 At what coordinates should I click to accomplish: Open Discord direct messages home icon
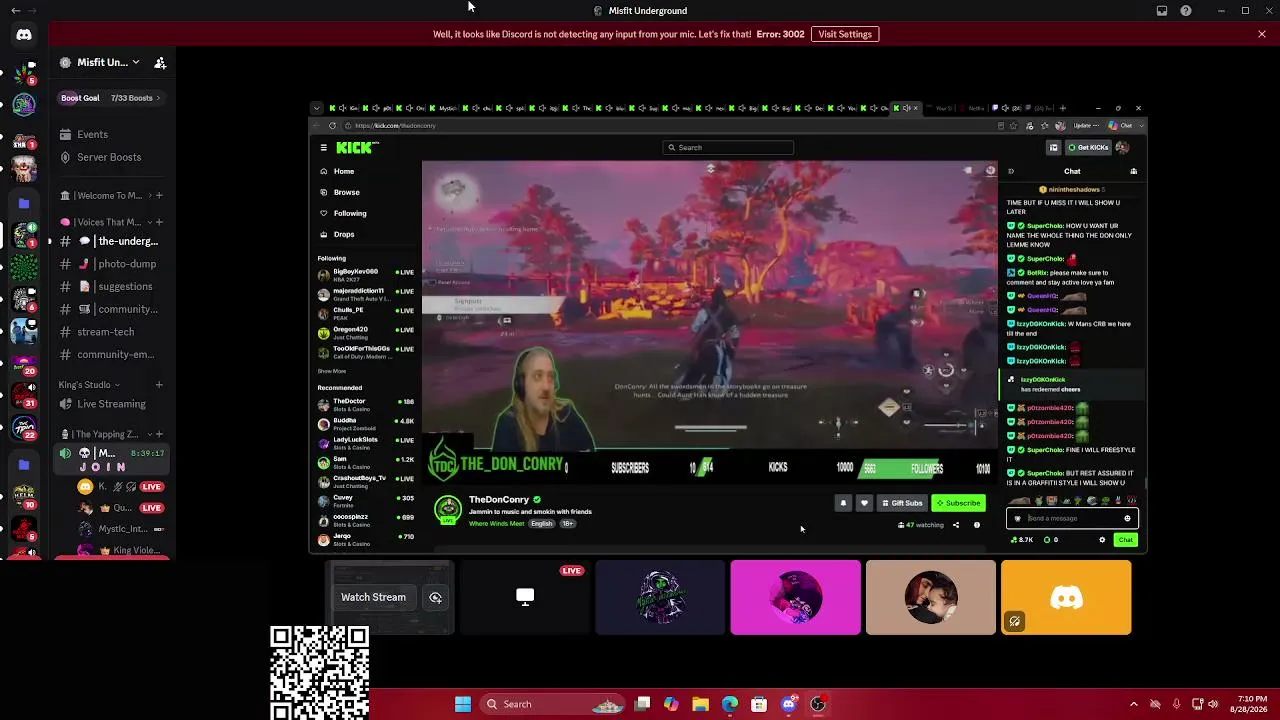tap(24, 35)
